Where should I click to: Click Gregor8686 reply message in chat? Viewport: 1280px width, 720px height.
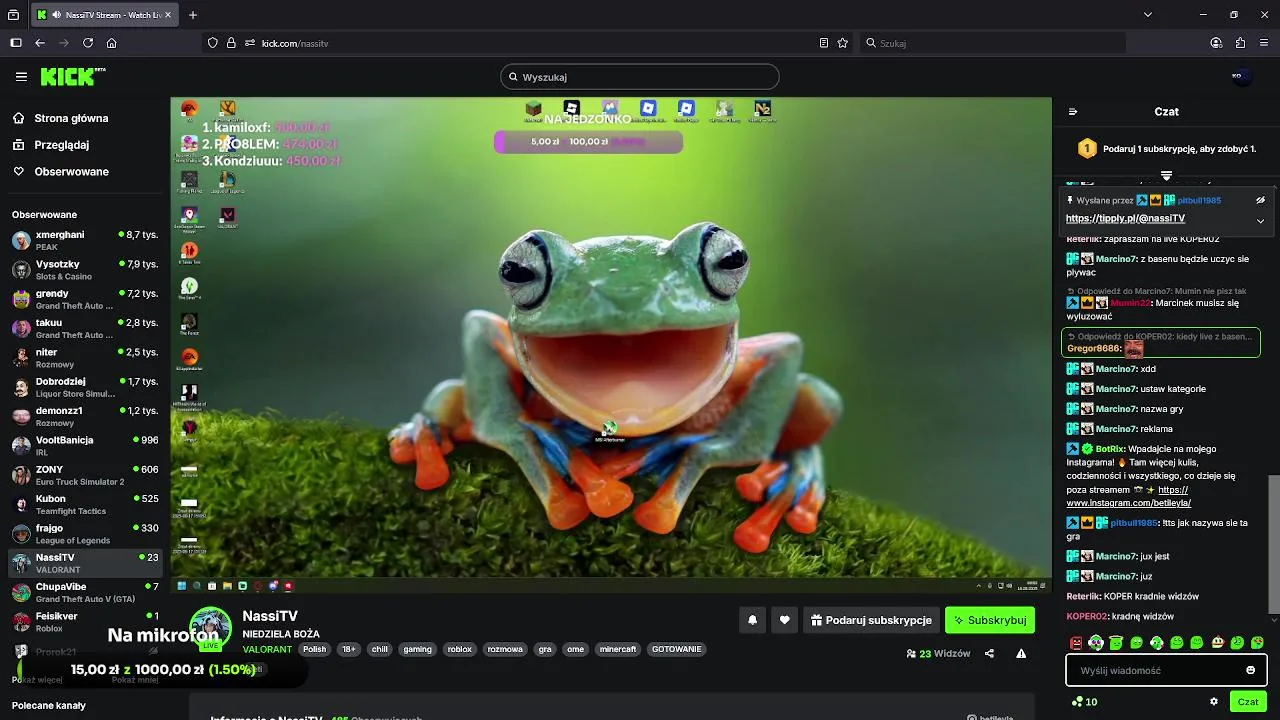pyautogui.click(x=1160, y=343)
